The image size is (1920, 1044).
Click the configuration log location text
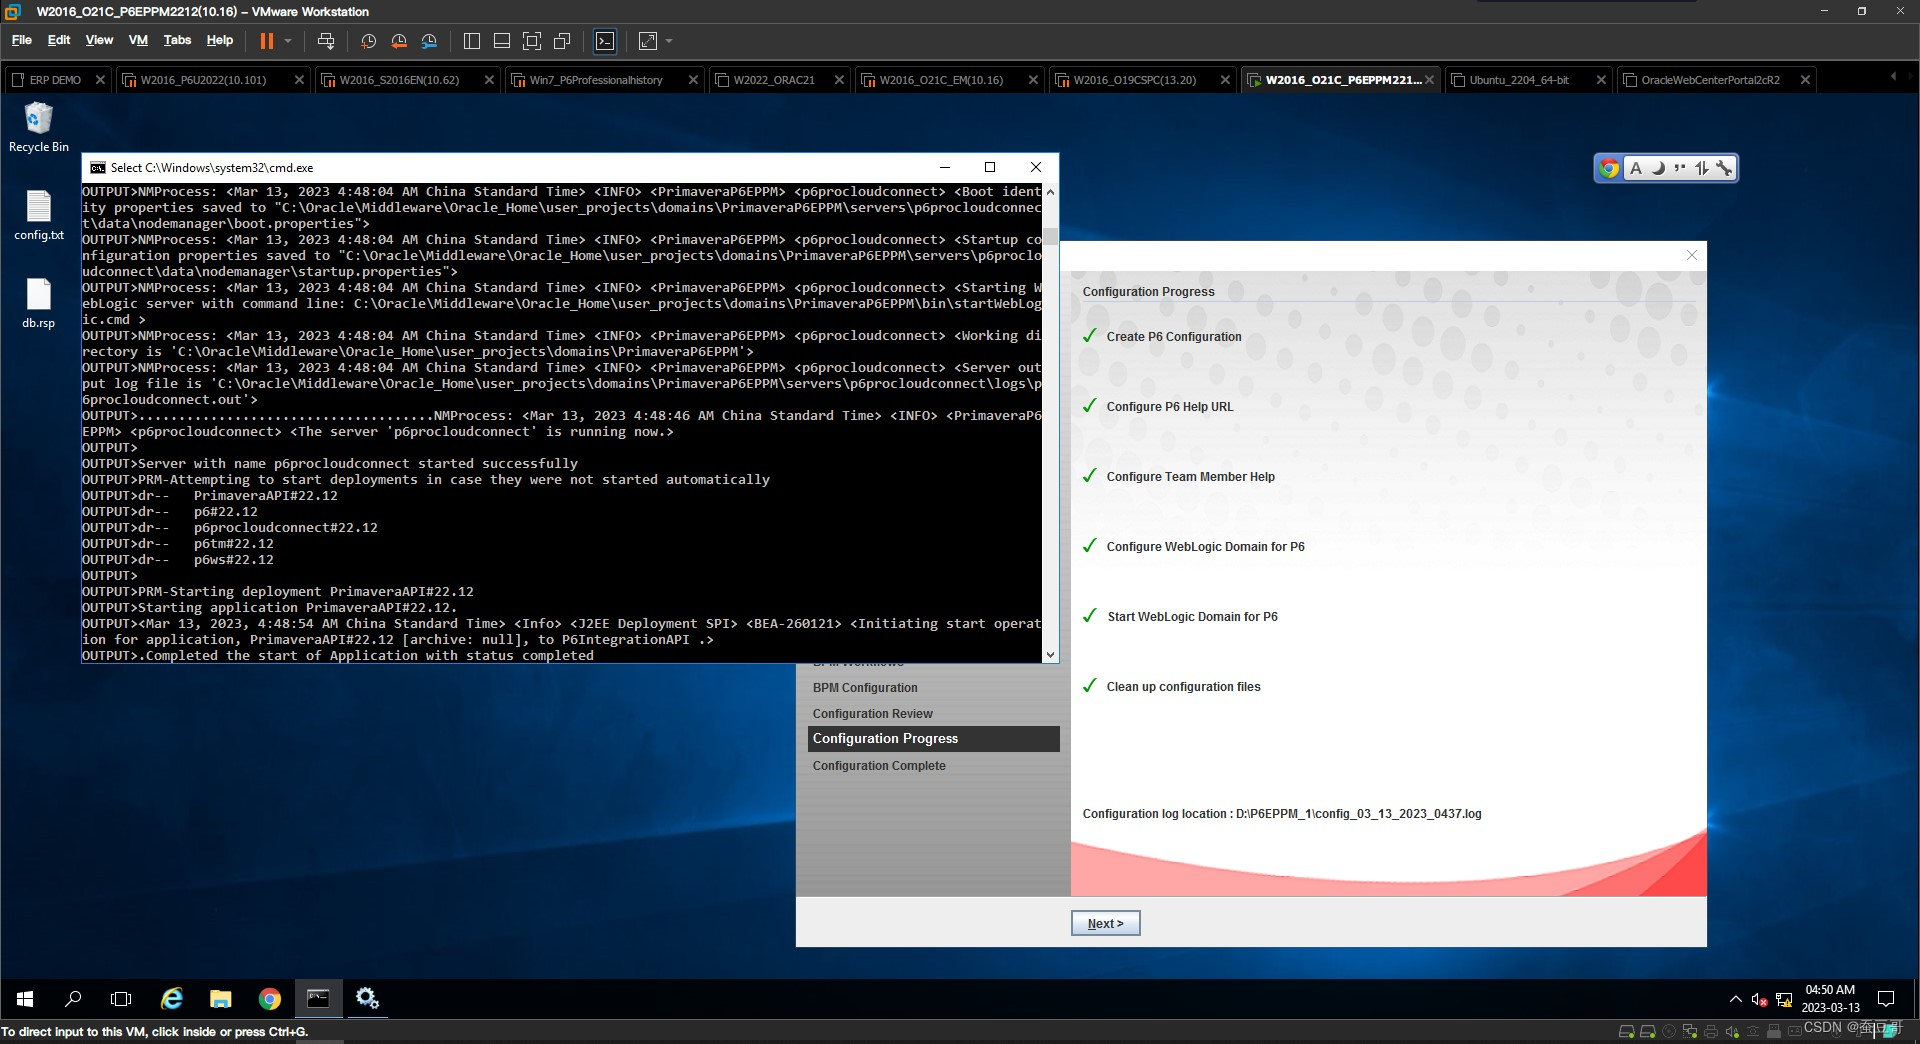[x=1282, y=814]
